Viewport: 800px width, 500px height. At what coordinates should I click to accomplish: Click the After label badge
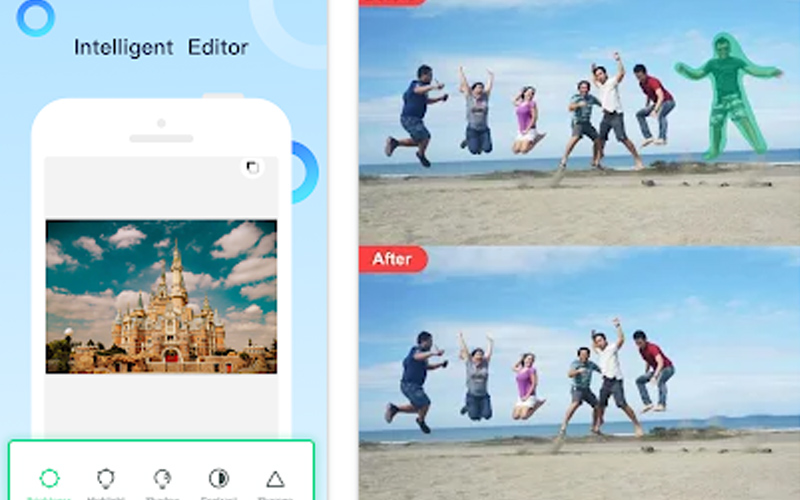[393, 259]
